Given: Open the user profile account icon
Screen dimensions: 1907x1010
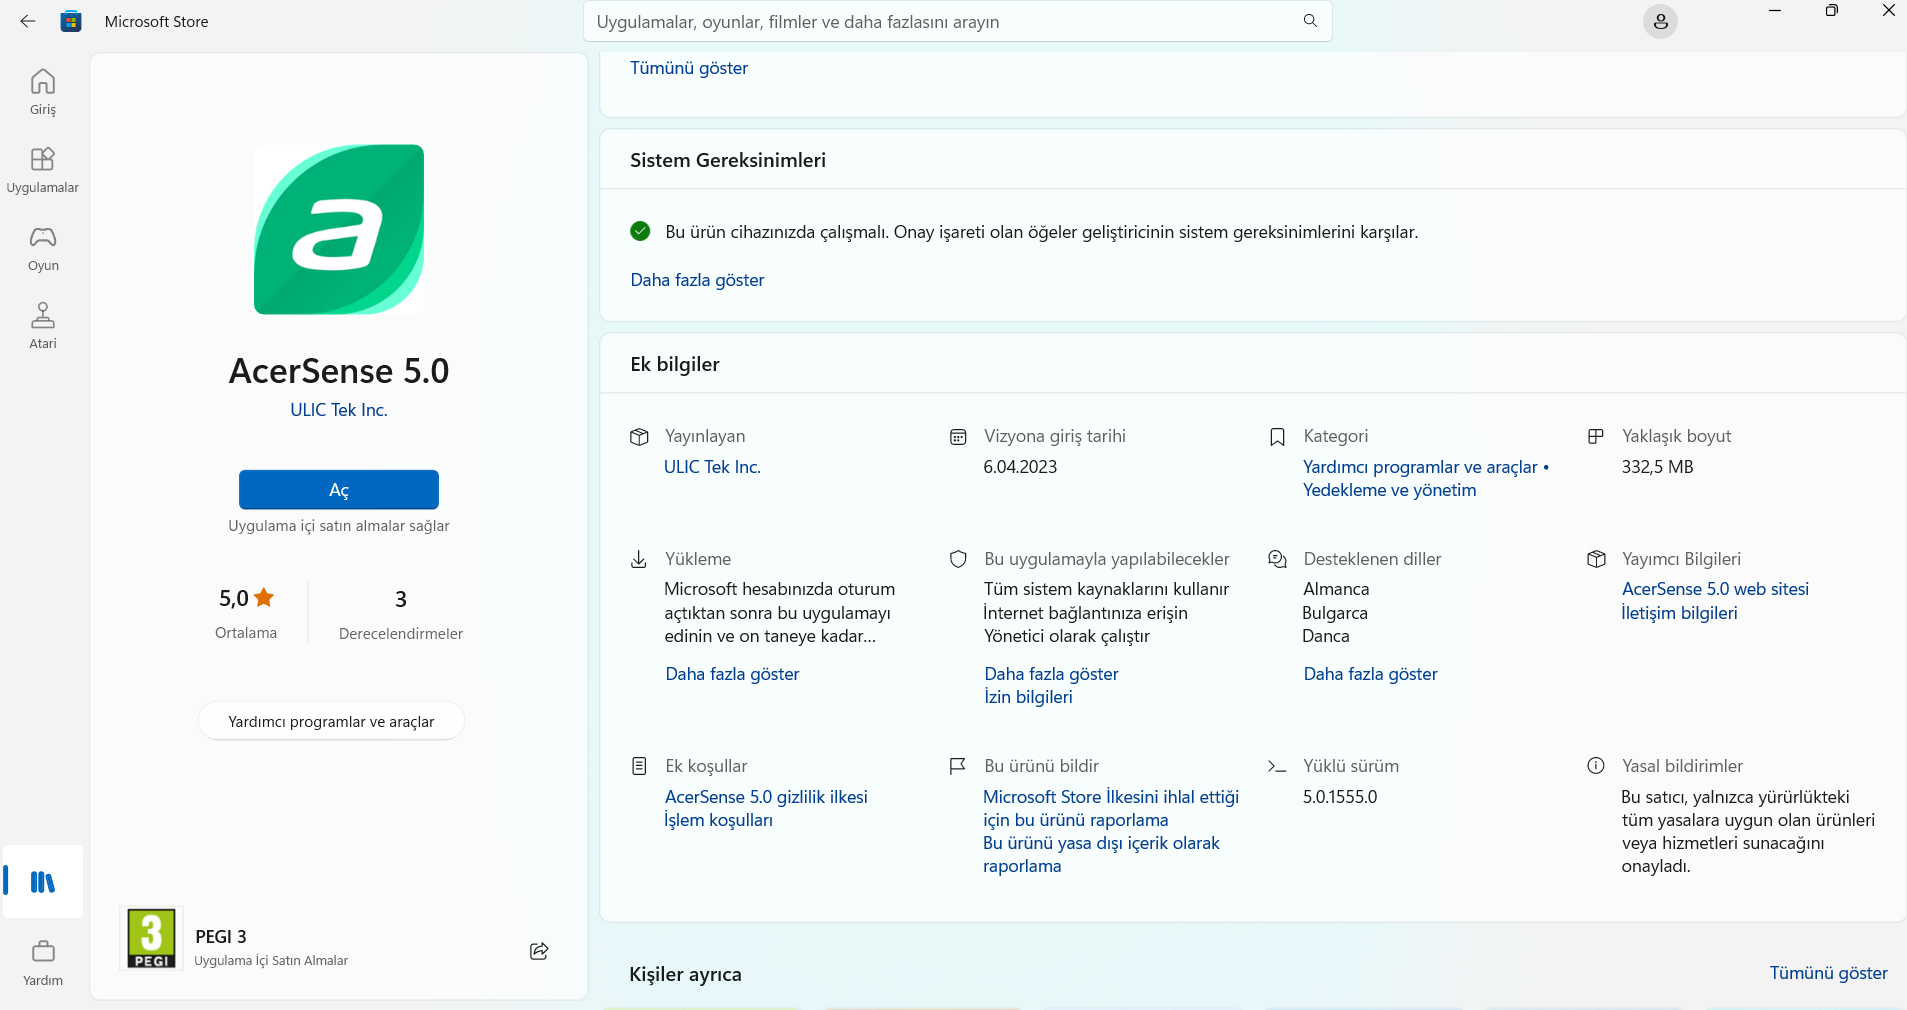Looking at the screenshot, I should pyautogui.click(x=1660, y=21).
